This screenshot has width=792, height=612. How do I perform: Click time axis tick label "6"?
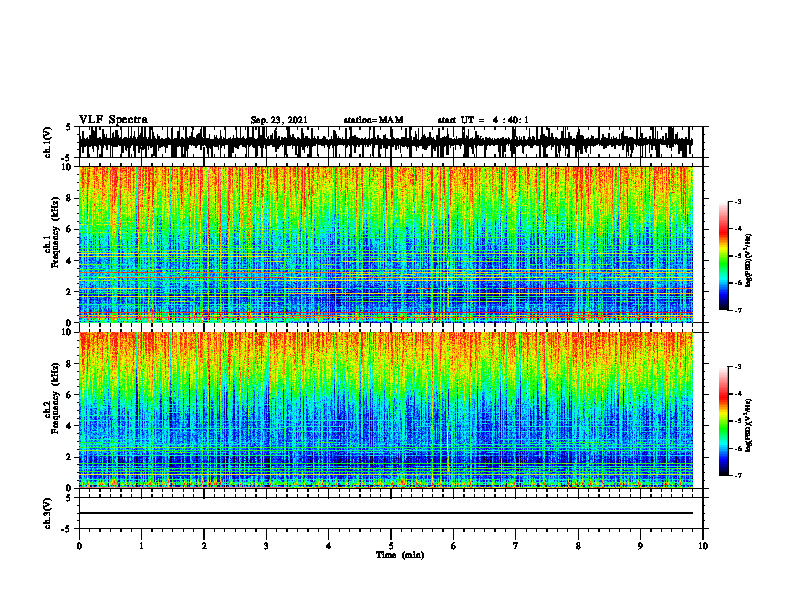coord(453,546)
